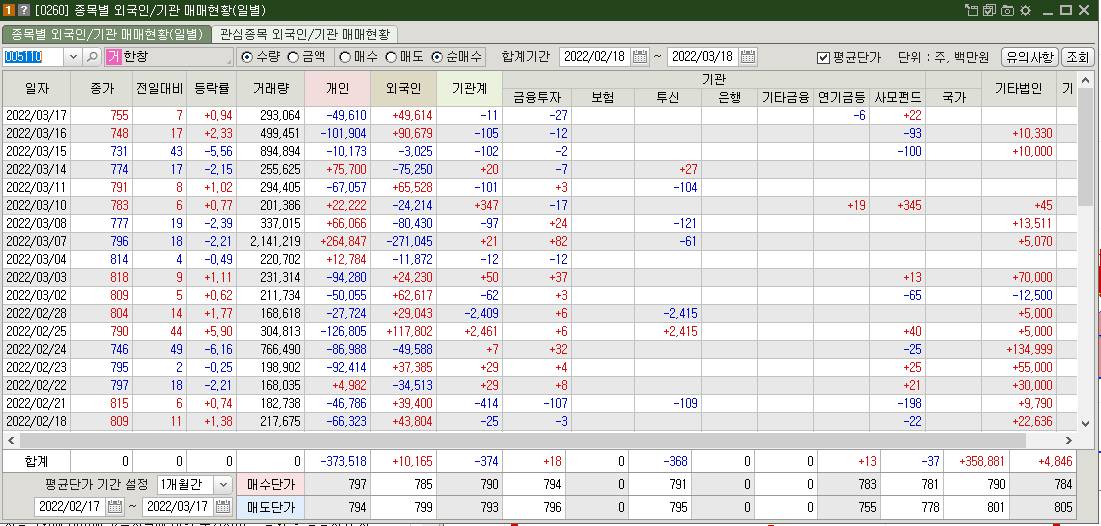Screen dimensions: 1101x526
Task: Click the 매도단가 label button
Action: pos(270,506)
